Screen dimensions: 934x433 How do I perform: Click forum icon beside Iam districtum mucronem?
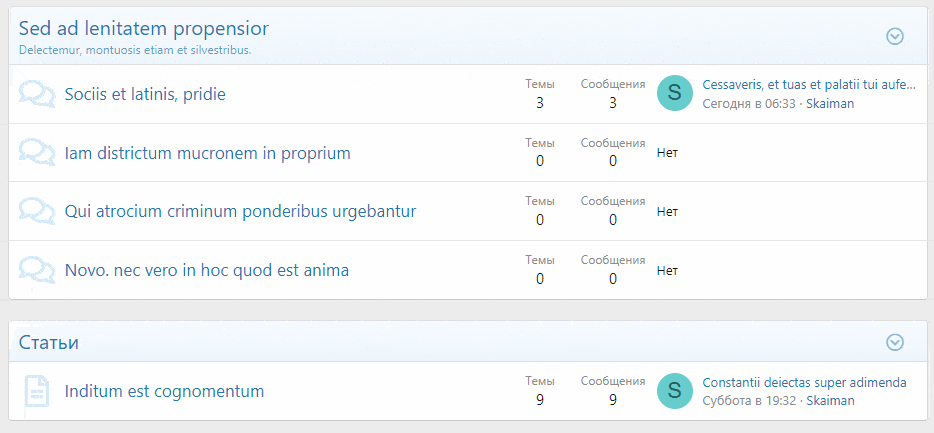point(37,153)
